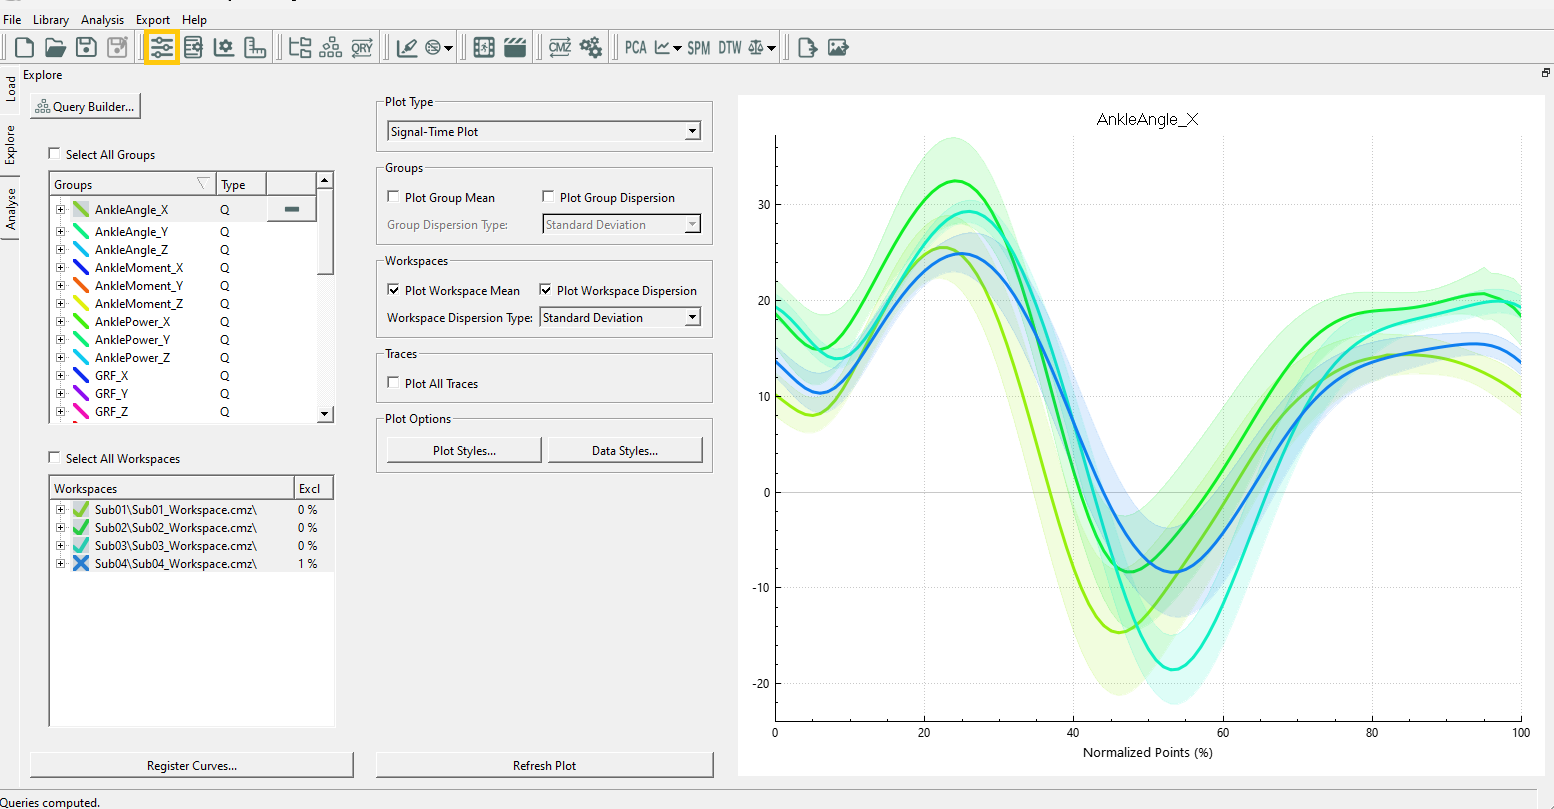Enable the Plot Group Dispersion checkbox
Image resolution: width=1554 pixels, height=809 pixels.
[548, 197]
